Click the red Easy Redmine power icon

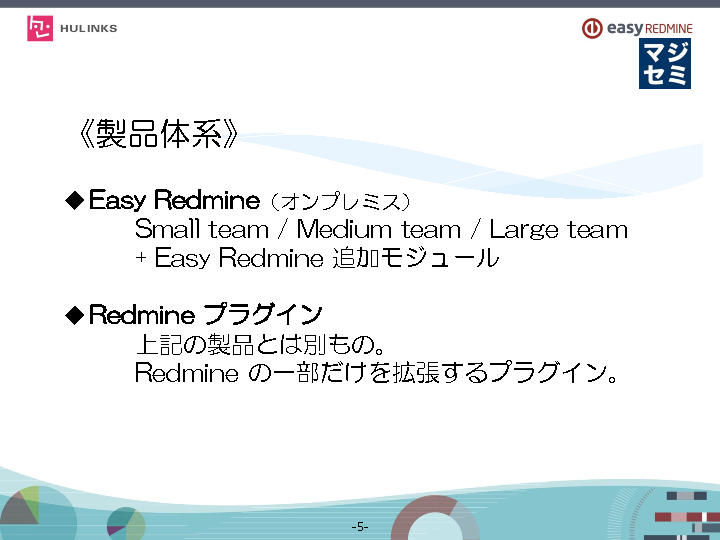591,28
